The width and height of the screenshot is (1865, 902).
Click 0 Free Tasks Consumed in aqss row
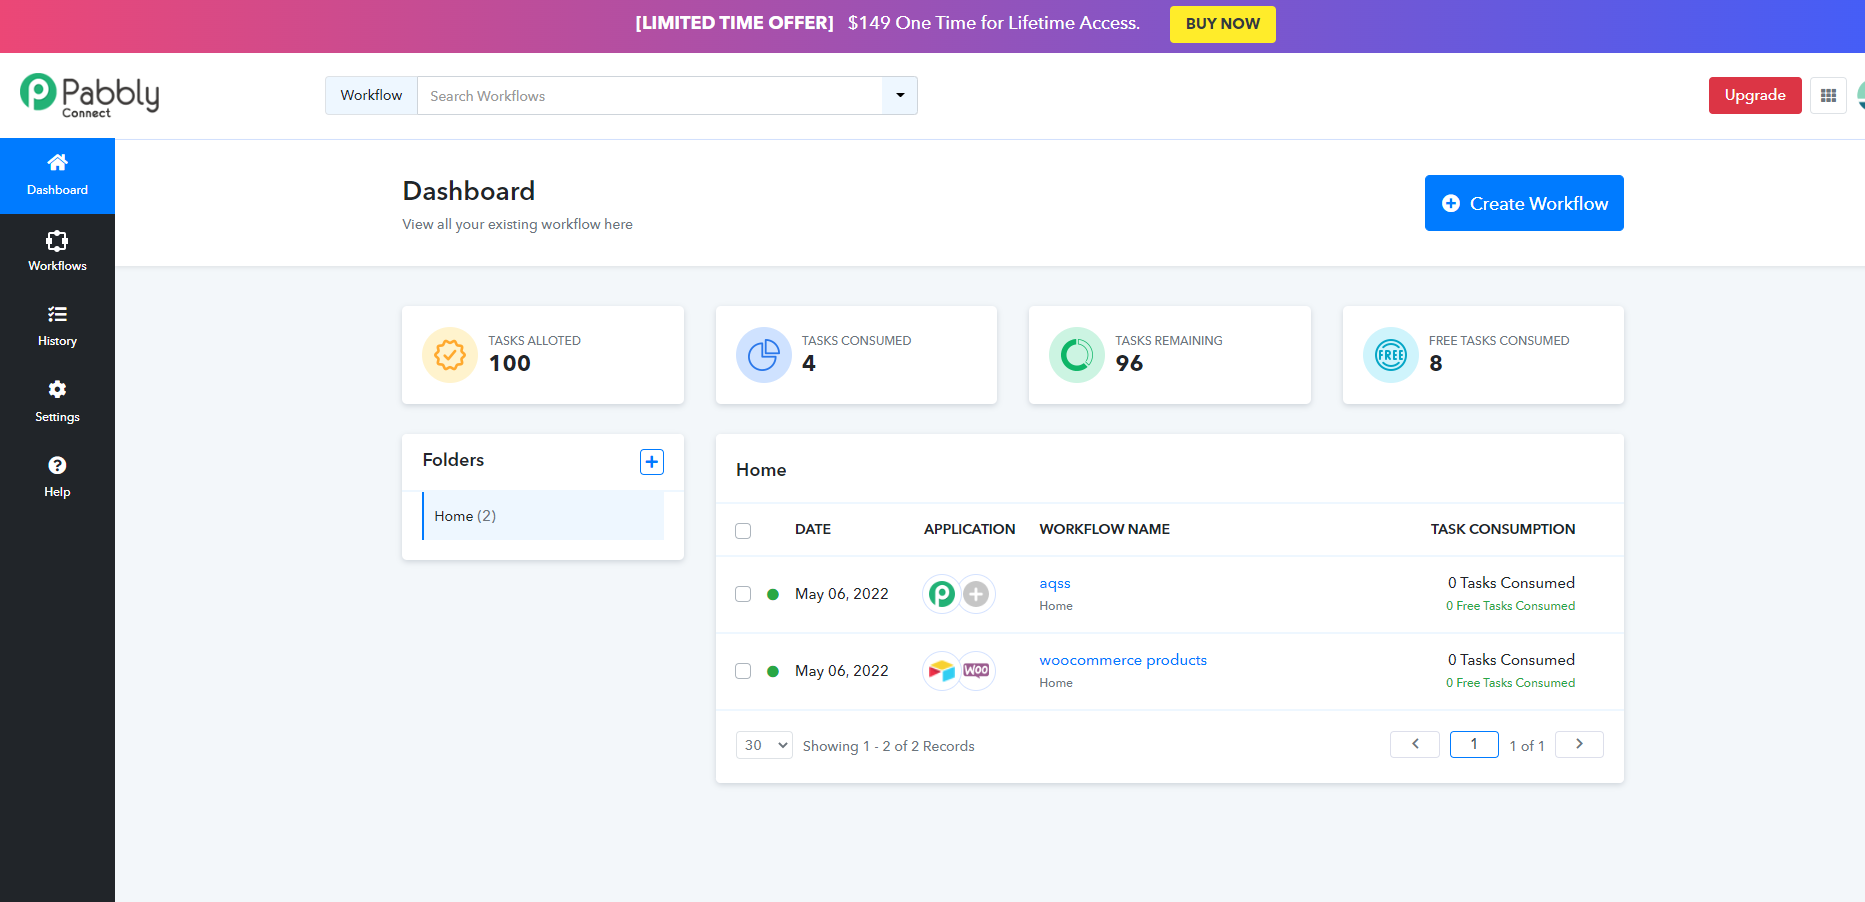tap(1510, 606)
